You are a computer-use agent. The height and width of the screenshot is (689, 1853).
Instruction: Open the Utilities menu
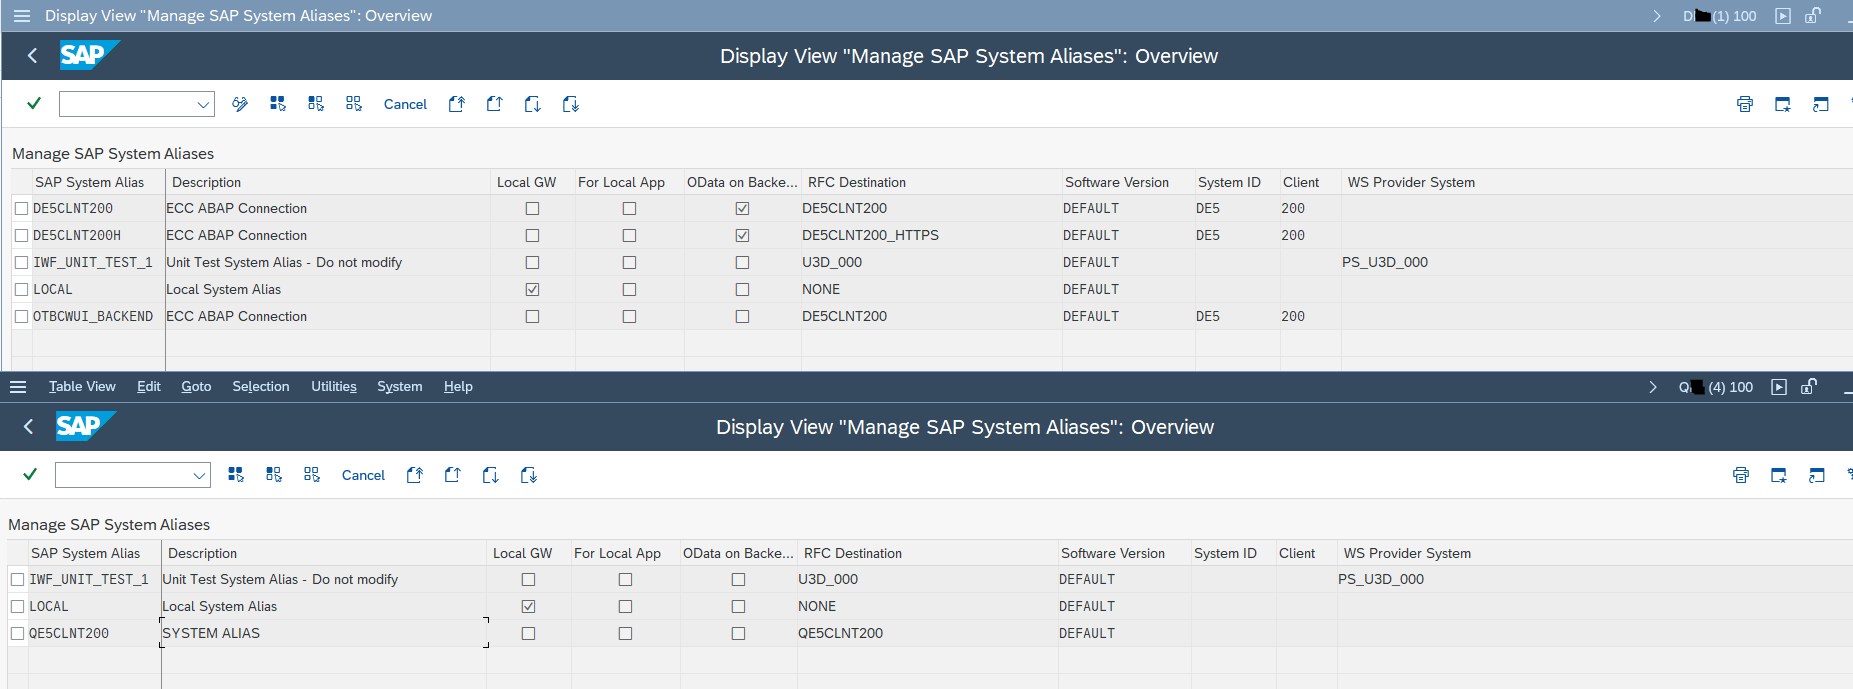pyautogui.click(x=334, y=387)
